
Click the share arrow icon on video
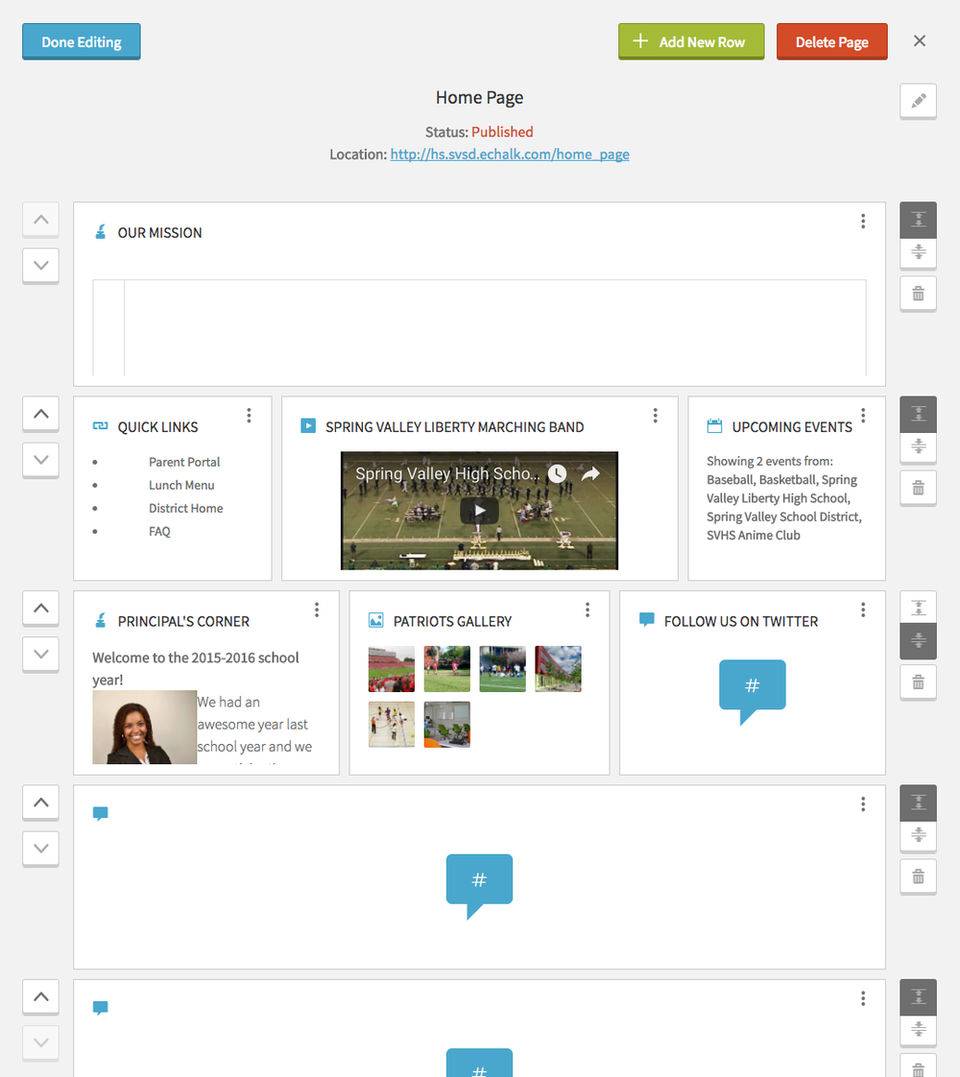591,474
